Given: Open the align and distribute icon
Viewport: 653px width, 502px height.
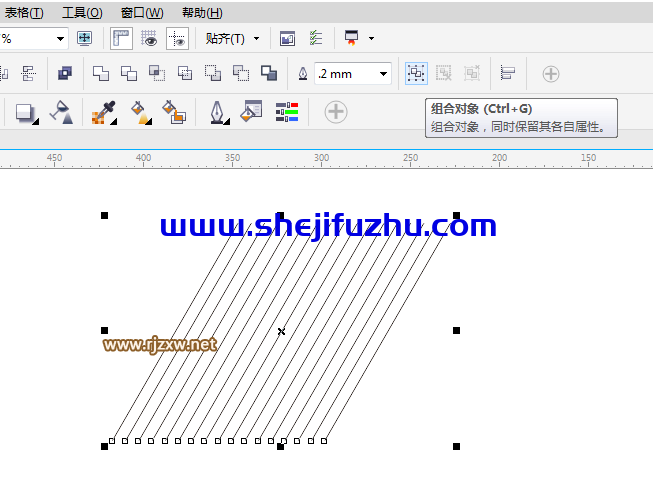Looking at the screenshot, I should coord(508,73).
